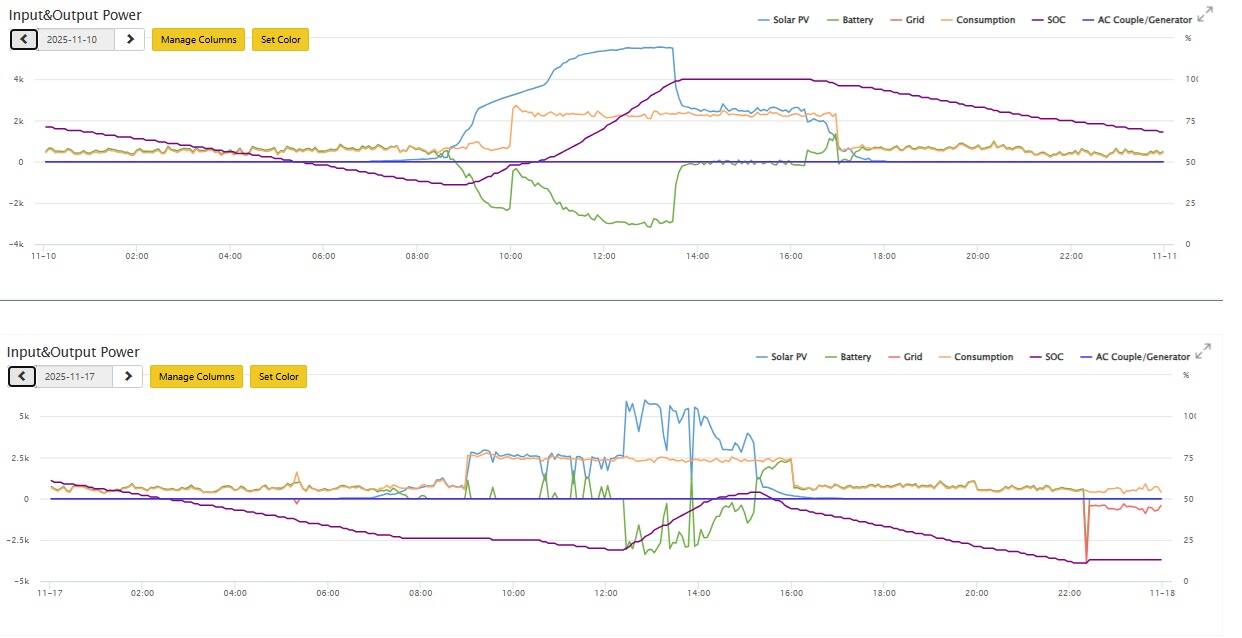Expand top chart to fullscreen
This screenshot has height=638, width=1242.
[1206, 13]
